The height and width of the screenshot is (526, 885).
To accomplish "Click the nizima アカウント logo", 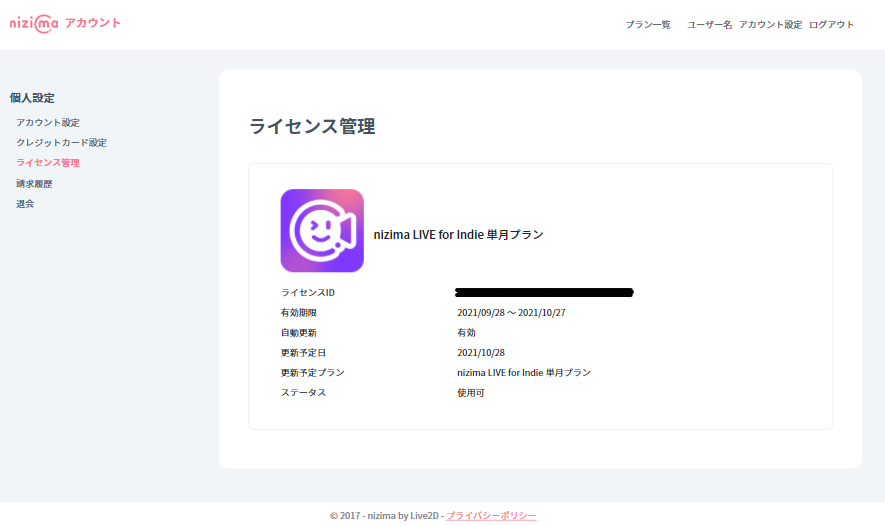I will (65, 24).
